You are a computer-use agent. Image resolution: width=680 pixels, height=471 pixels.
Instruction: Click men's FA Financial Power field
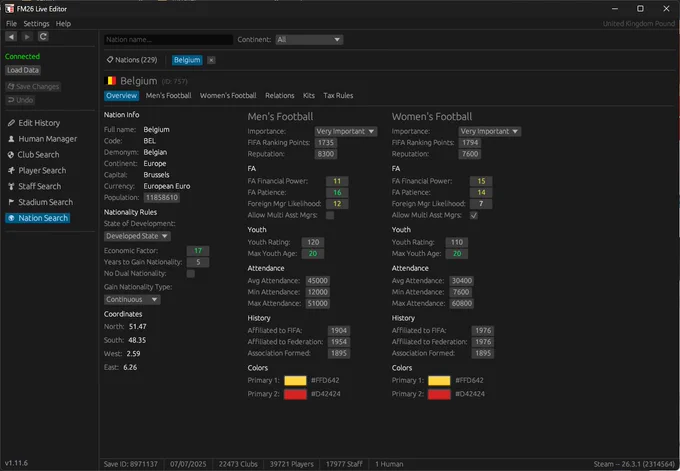pos(337,181)
